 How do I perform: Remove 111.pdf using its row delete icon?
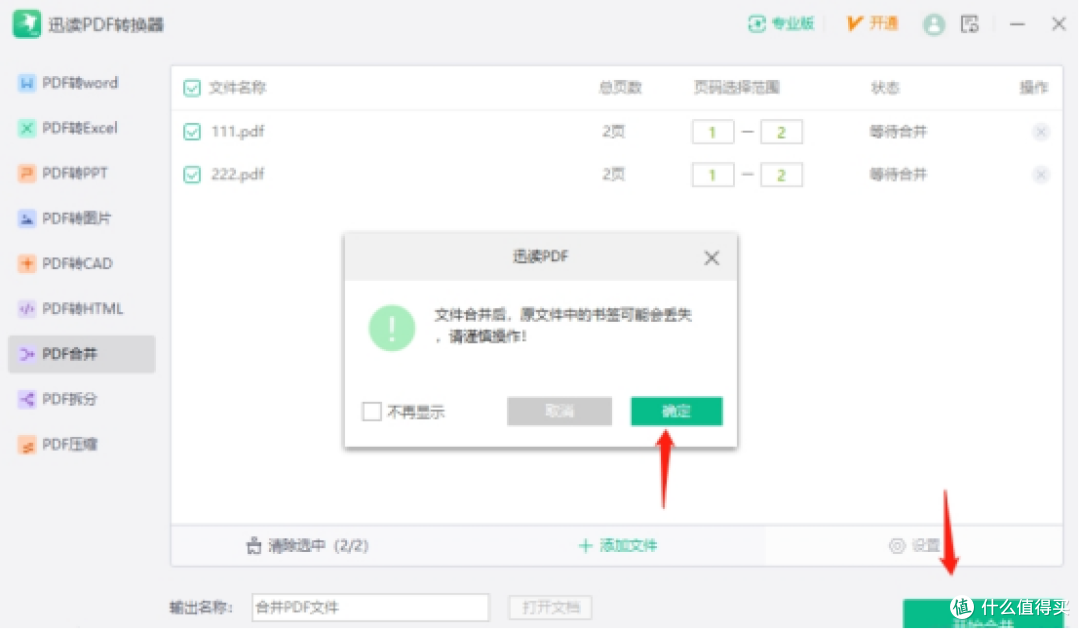point(1041,132)
